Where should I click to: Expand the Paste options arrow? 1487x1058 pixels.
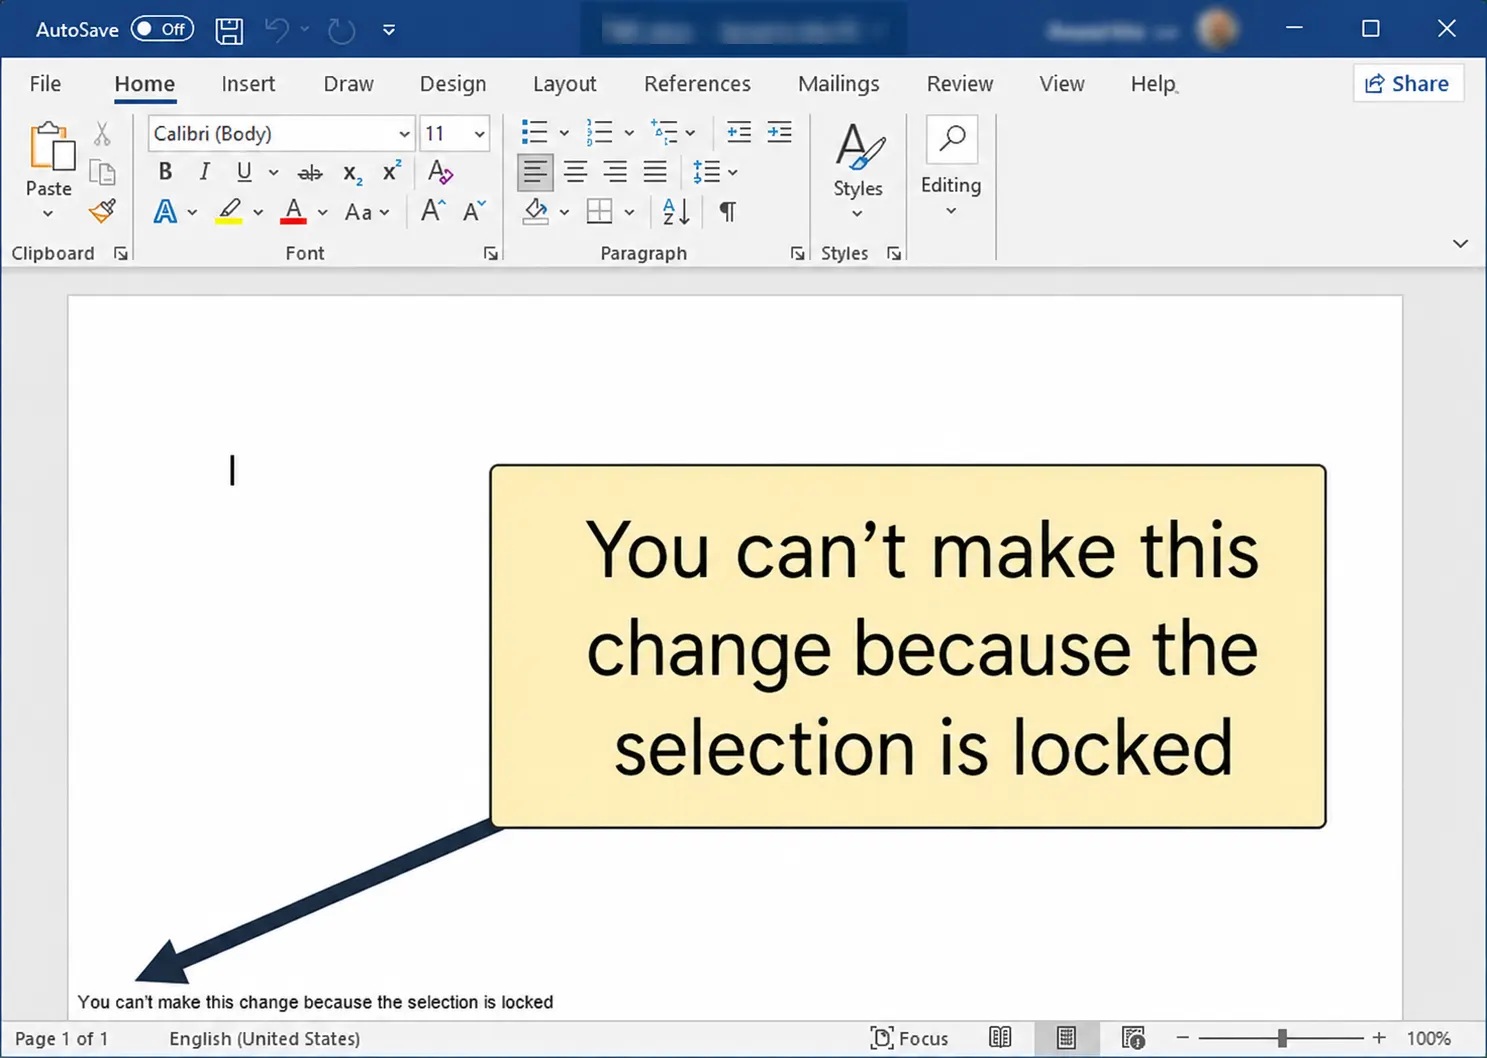click(x=47, y=213)
